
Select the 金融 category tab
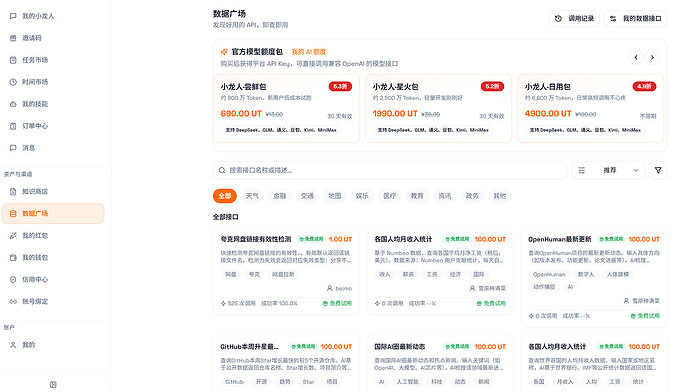280,196
